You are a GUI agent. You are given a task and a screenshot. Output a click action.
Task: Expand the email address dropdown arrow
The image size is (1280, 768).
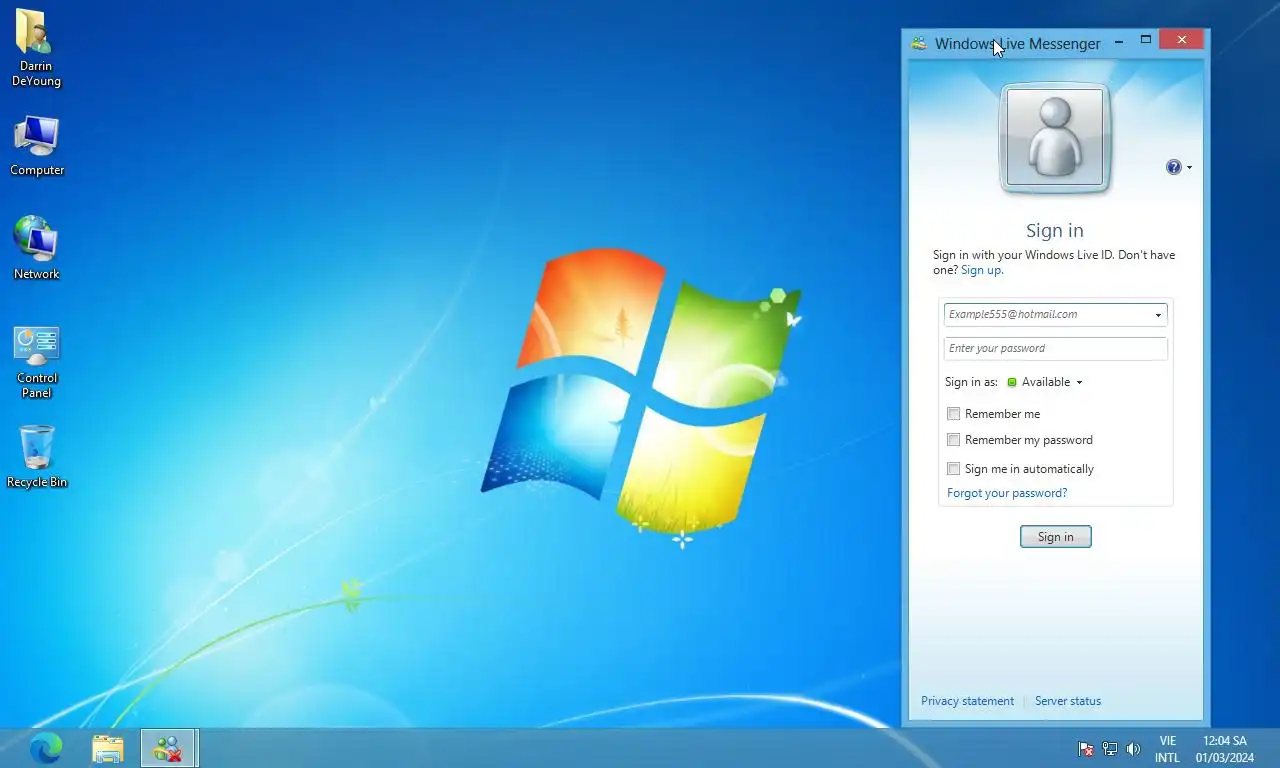click(1158, 315)
